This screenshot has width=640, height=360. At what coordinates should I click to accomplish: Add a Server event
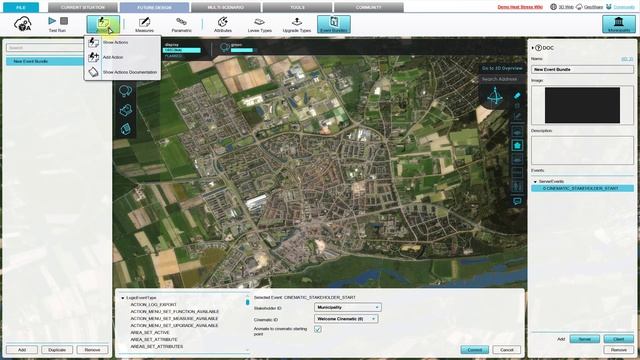584,339
